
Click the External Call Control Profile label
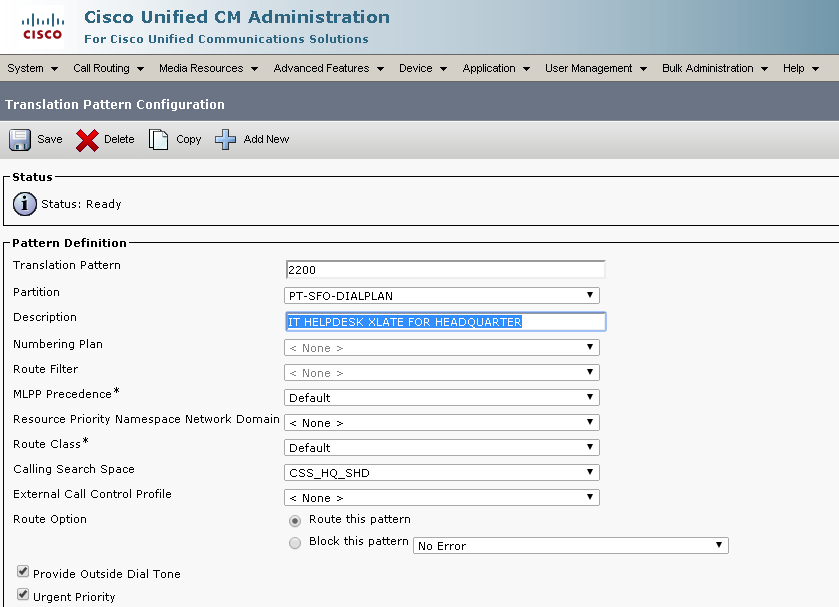click(x=92, y=494)
